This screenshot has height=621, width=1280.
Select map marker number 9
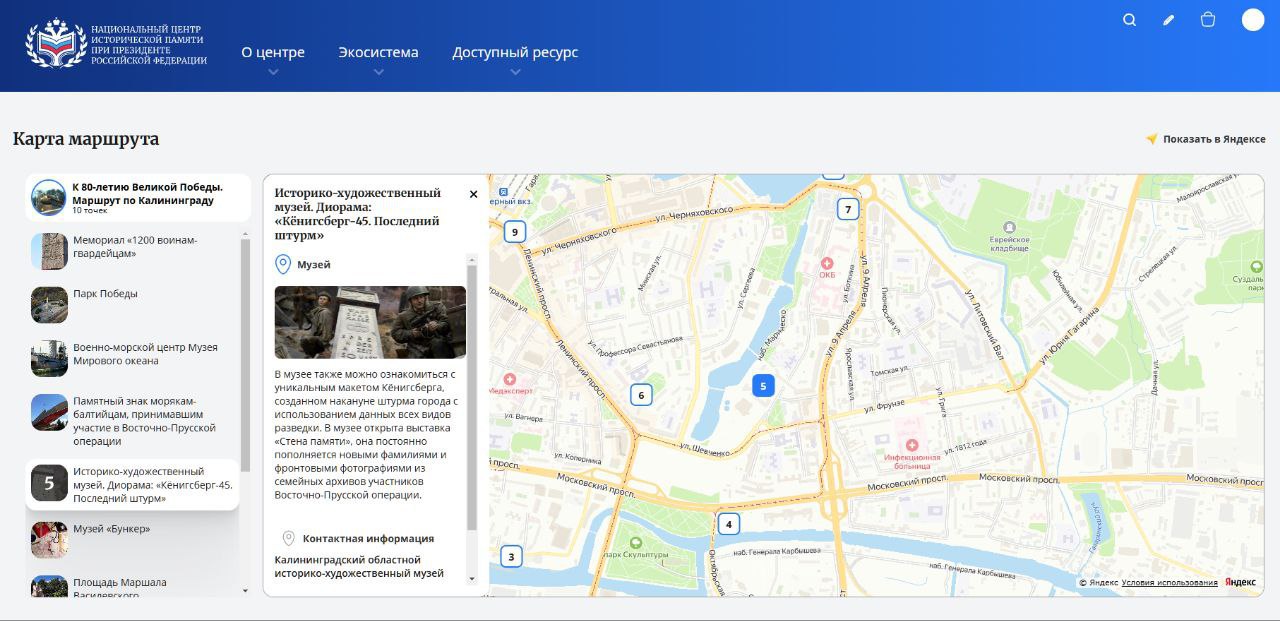click(514, 232)
